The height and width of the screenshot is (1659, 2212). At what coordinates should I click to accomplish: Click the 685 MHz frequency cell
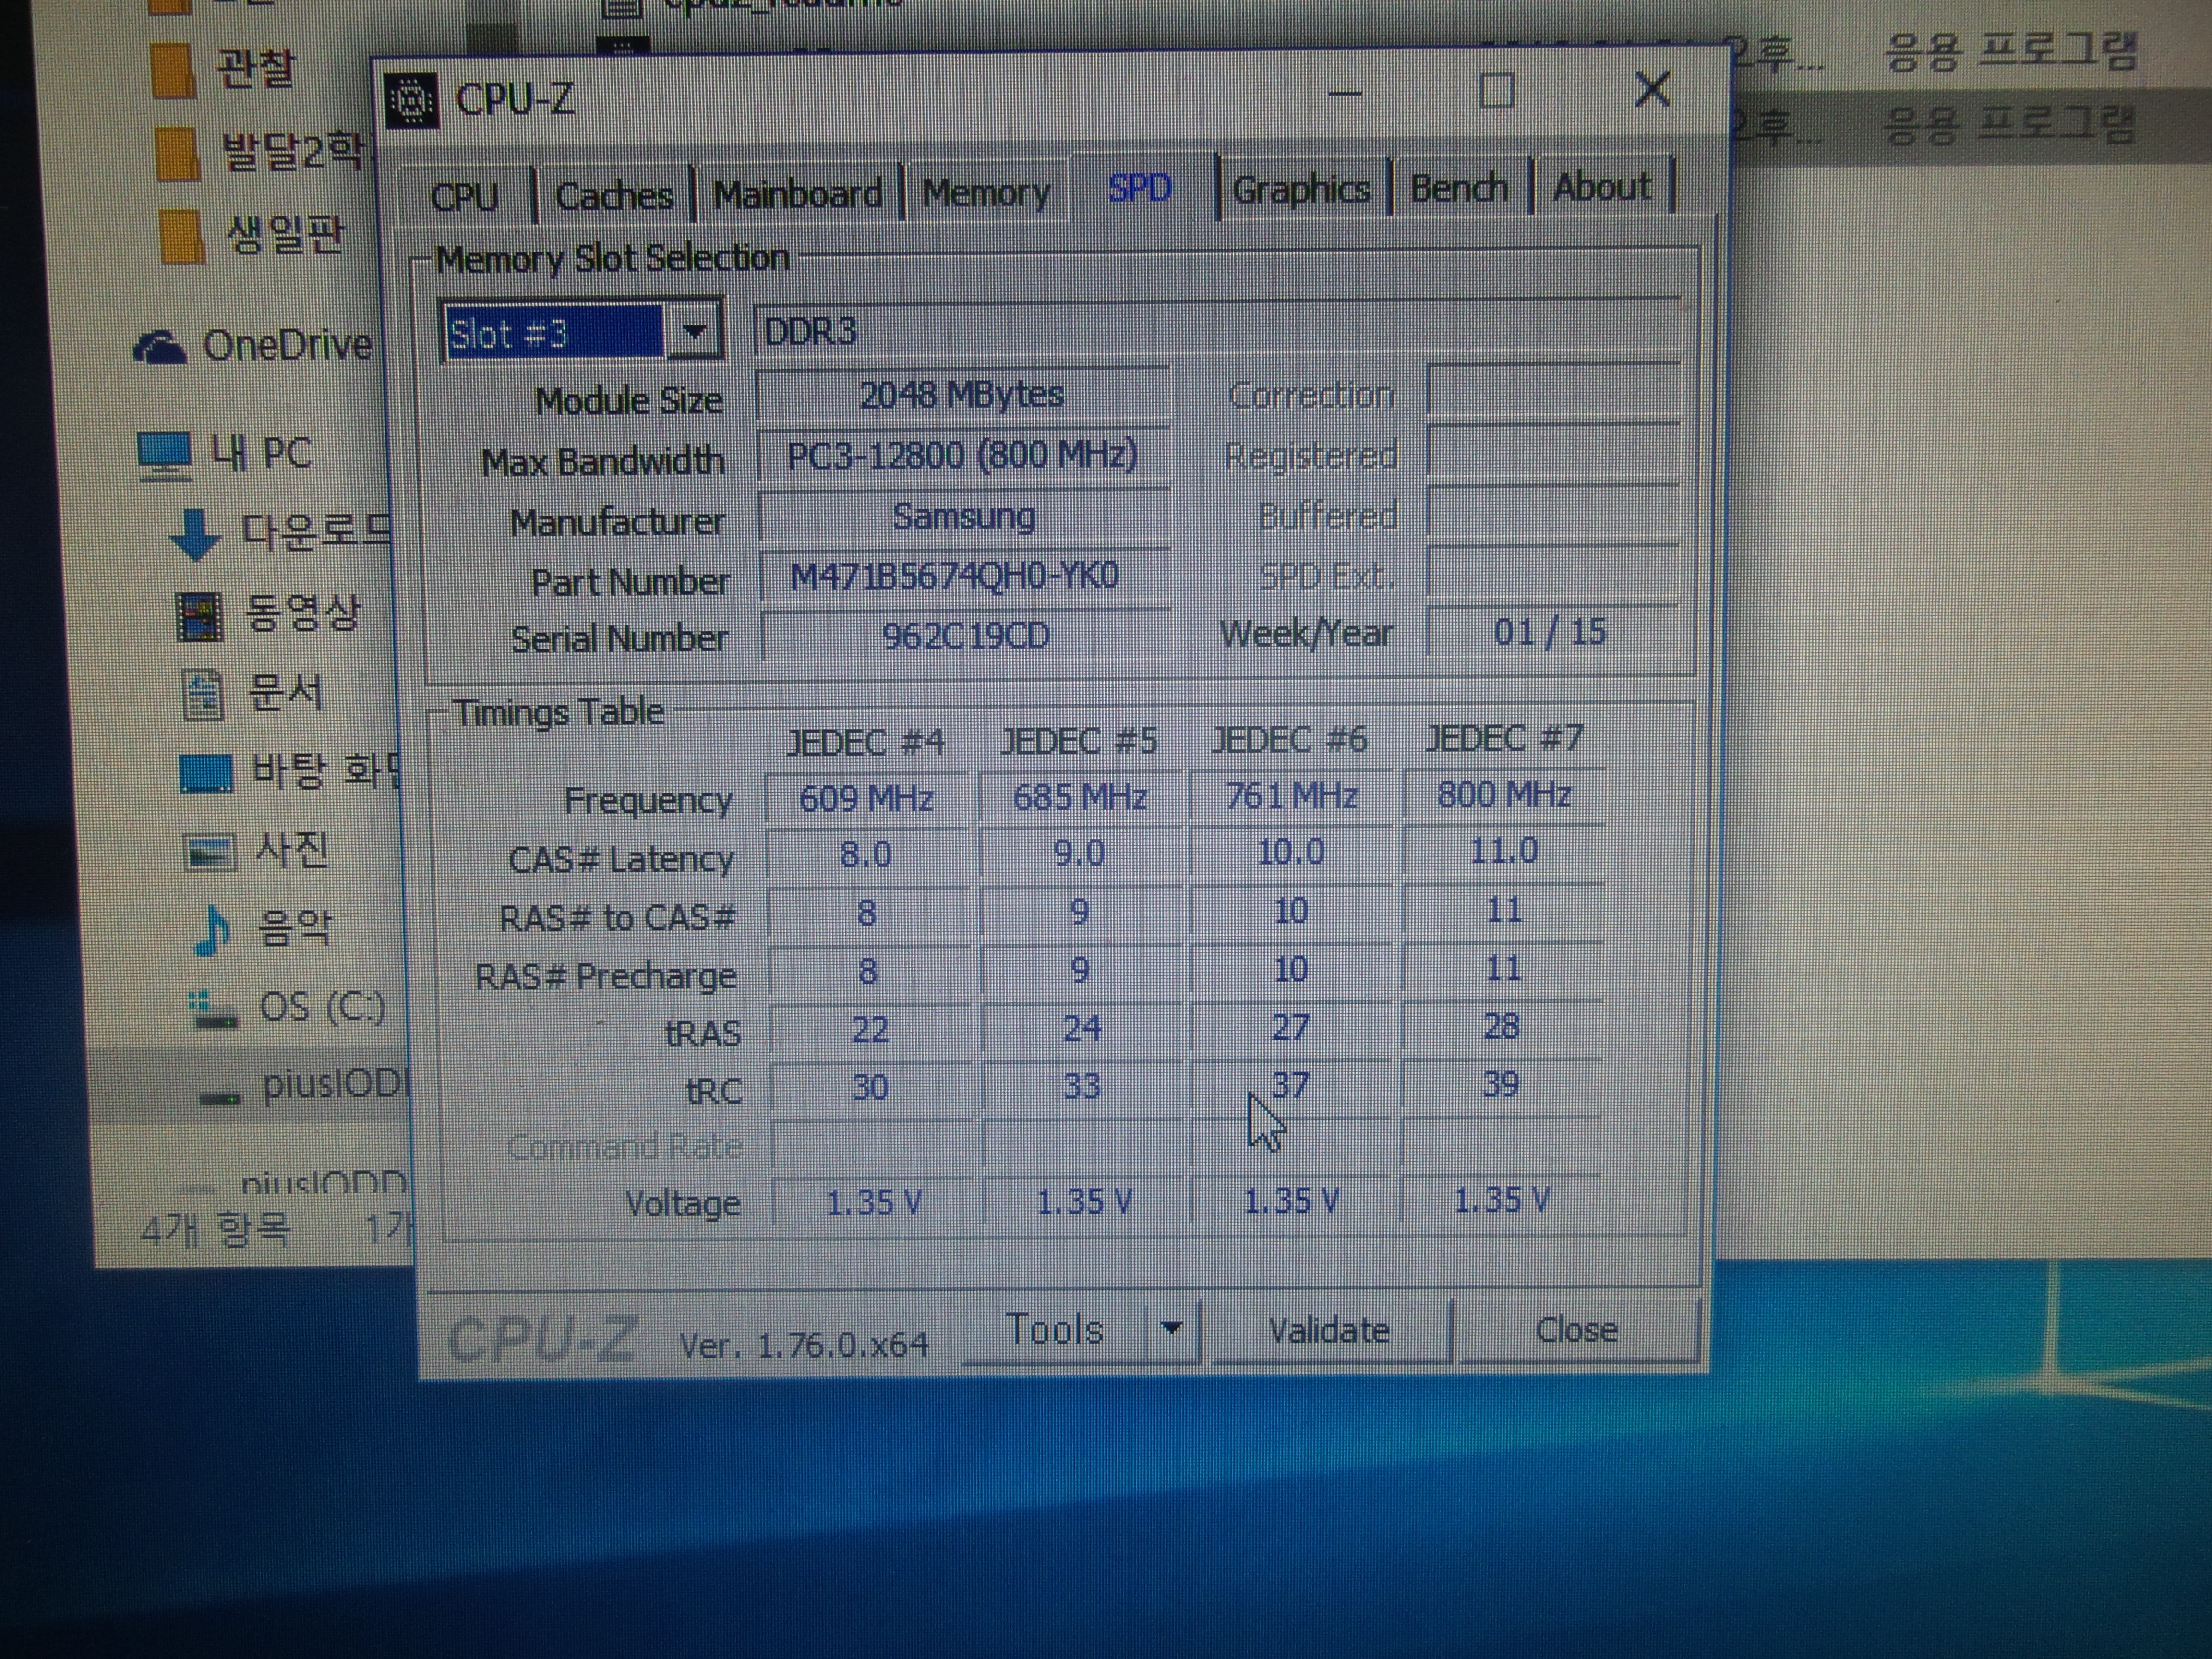pos(1080,797)
